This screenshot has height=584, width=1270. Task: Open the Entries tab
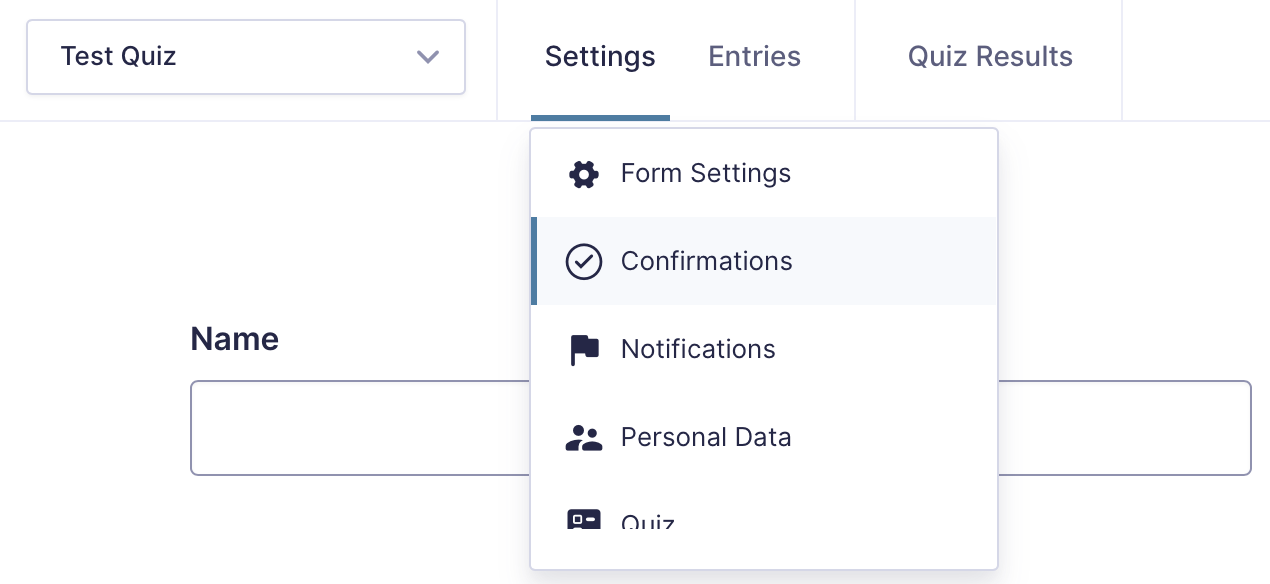coord(754,57)
